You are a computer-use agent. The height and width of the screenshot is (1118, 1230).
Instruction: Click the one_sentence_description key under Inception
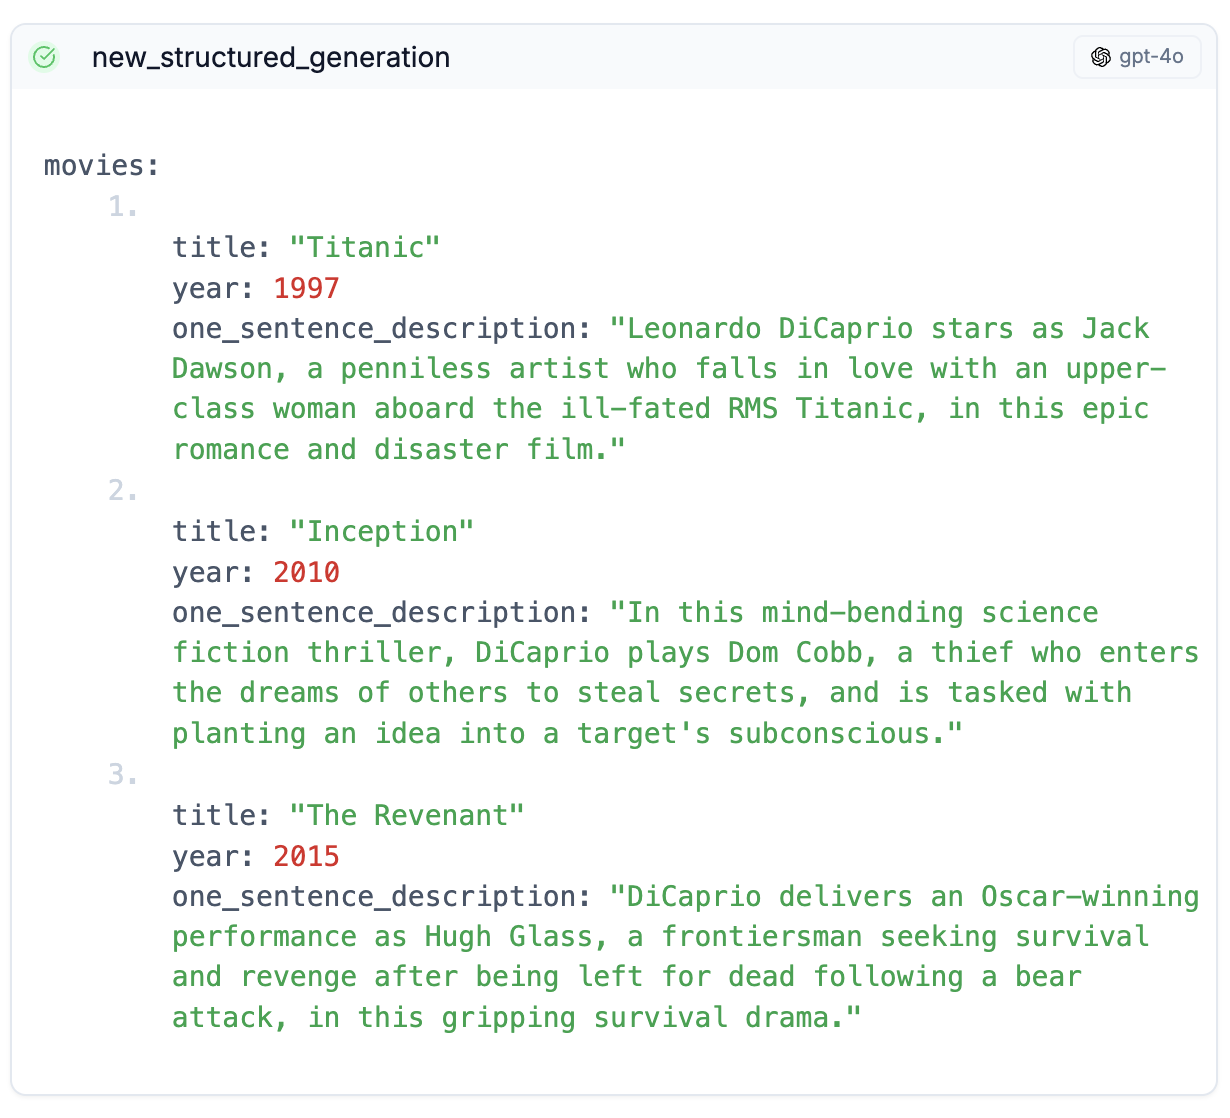tap(382, 612)
